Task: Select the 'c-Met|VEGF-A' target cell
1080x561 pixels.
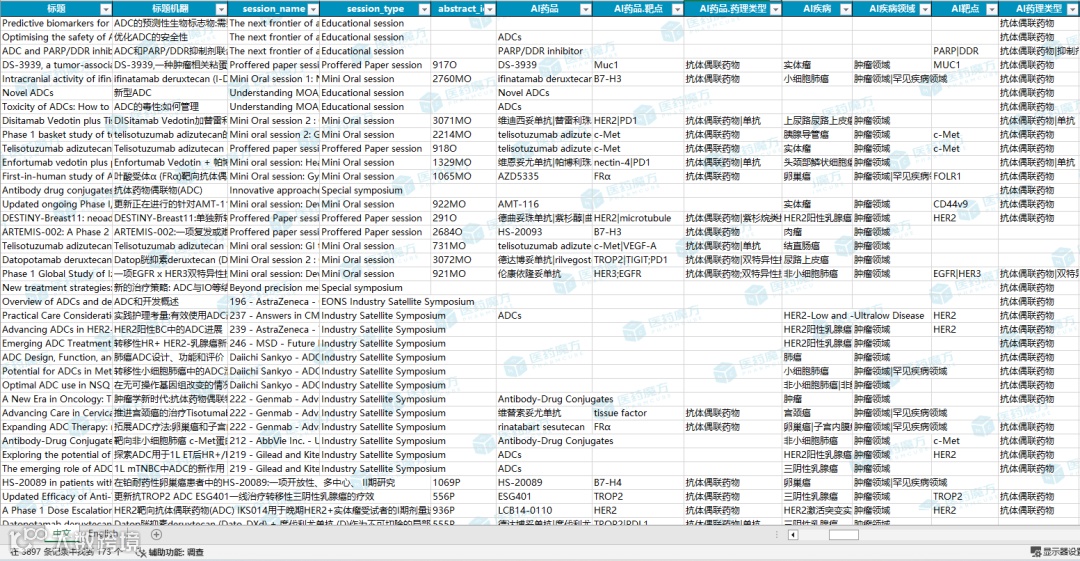Action: click(x=638, y=246)
